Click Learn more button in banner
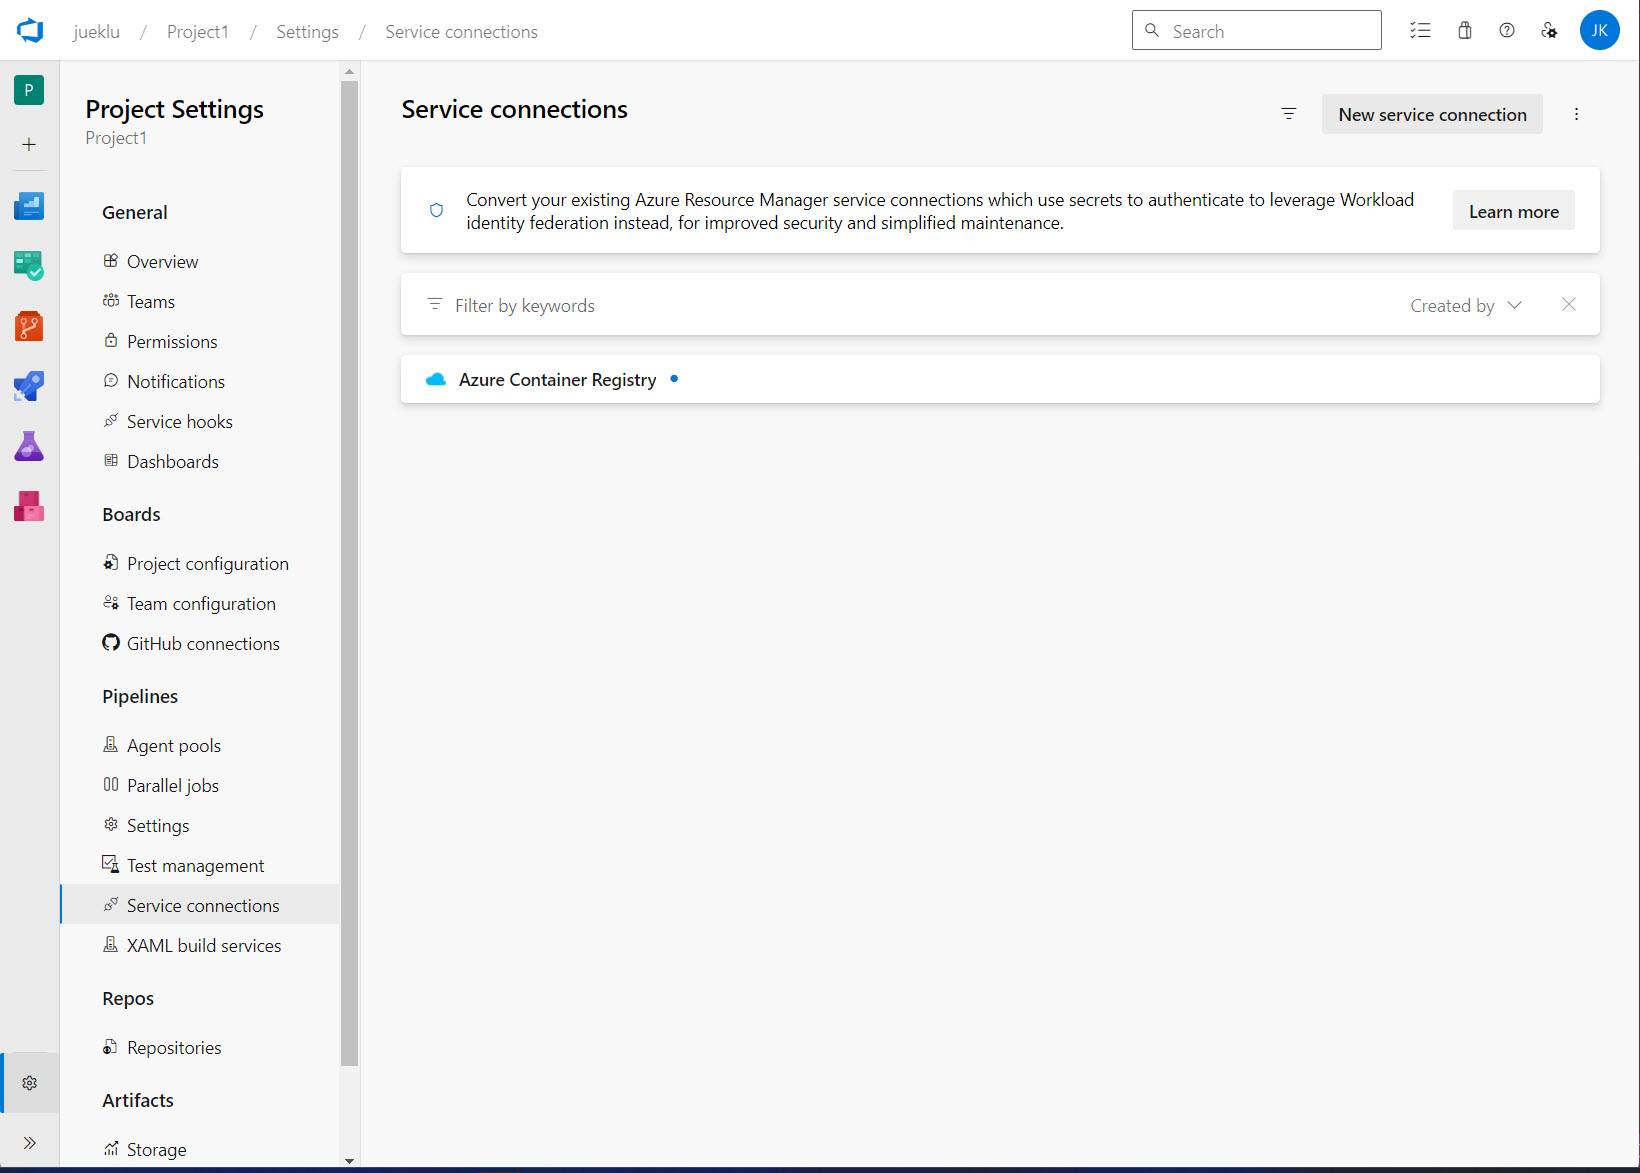Screen dimensions: 1640x1173 point(1513,211)
